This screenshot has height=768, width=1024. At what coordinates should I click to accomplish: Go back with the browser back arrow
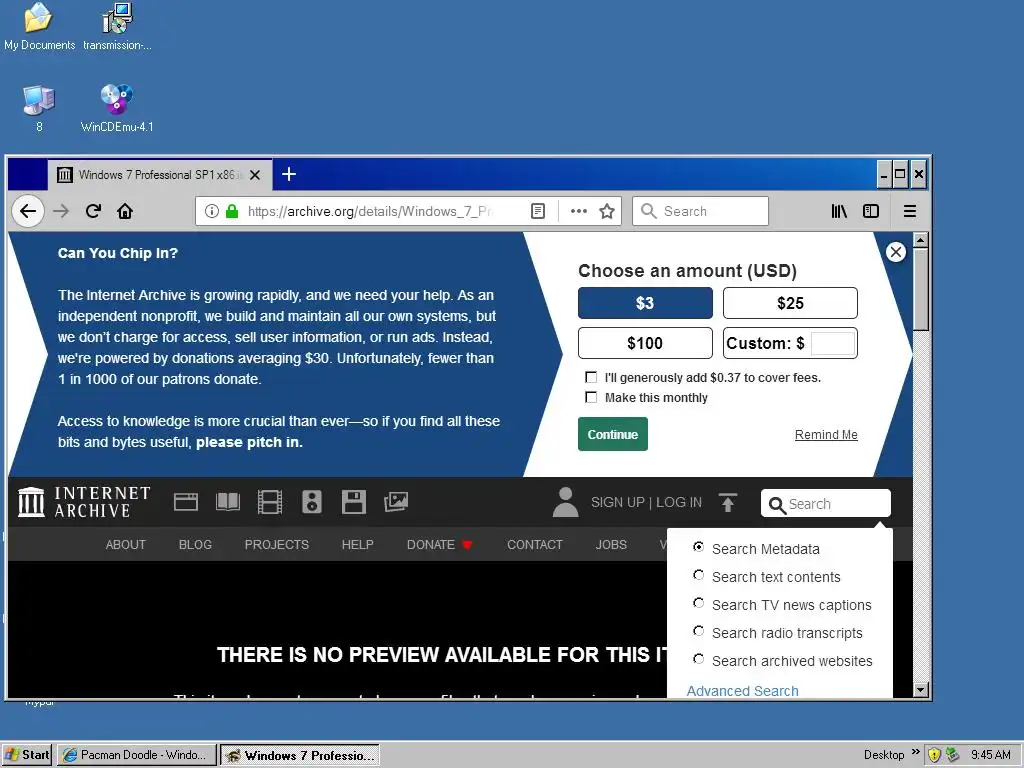(27, 211)
